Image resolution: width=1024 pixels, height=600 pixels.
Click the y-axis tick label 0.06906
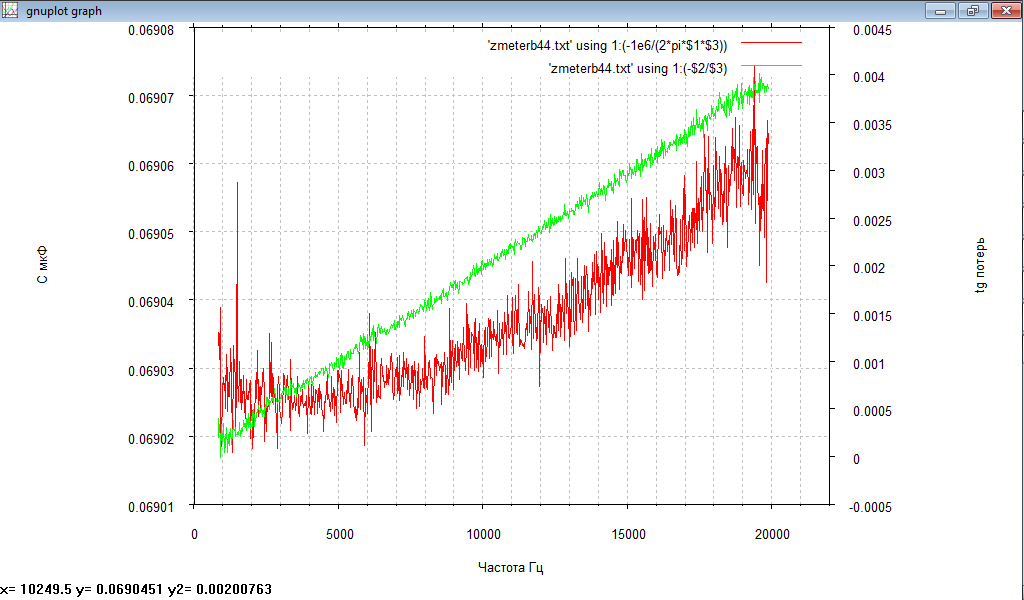click(152, 166)
